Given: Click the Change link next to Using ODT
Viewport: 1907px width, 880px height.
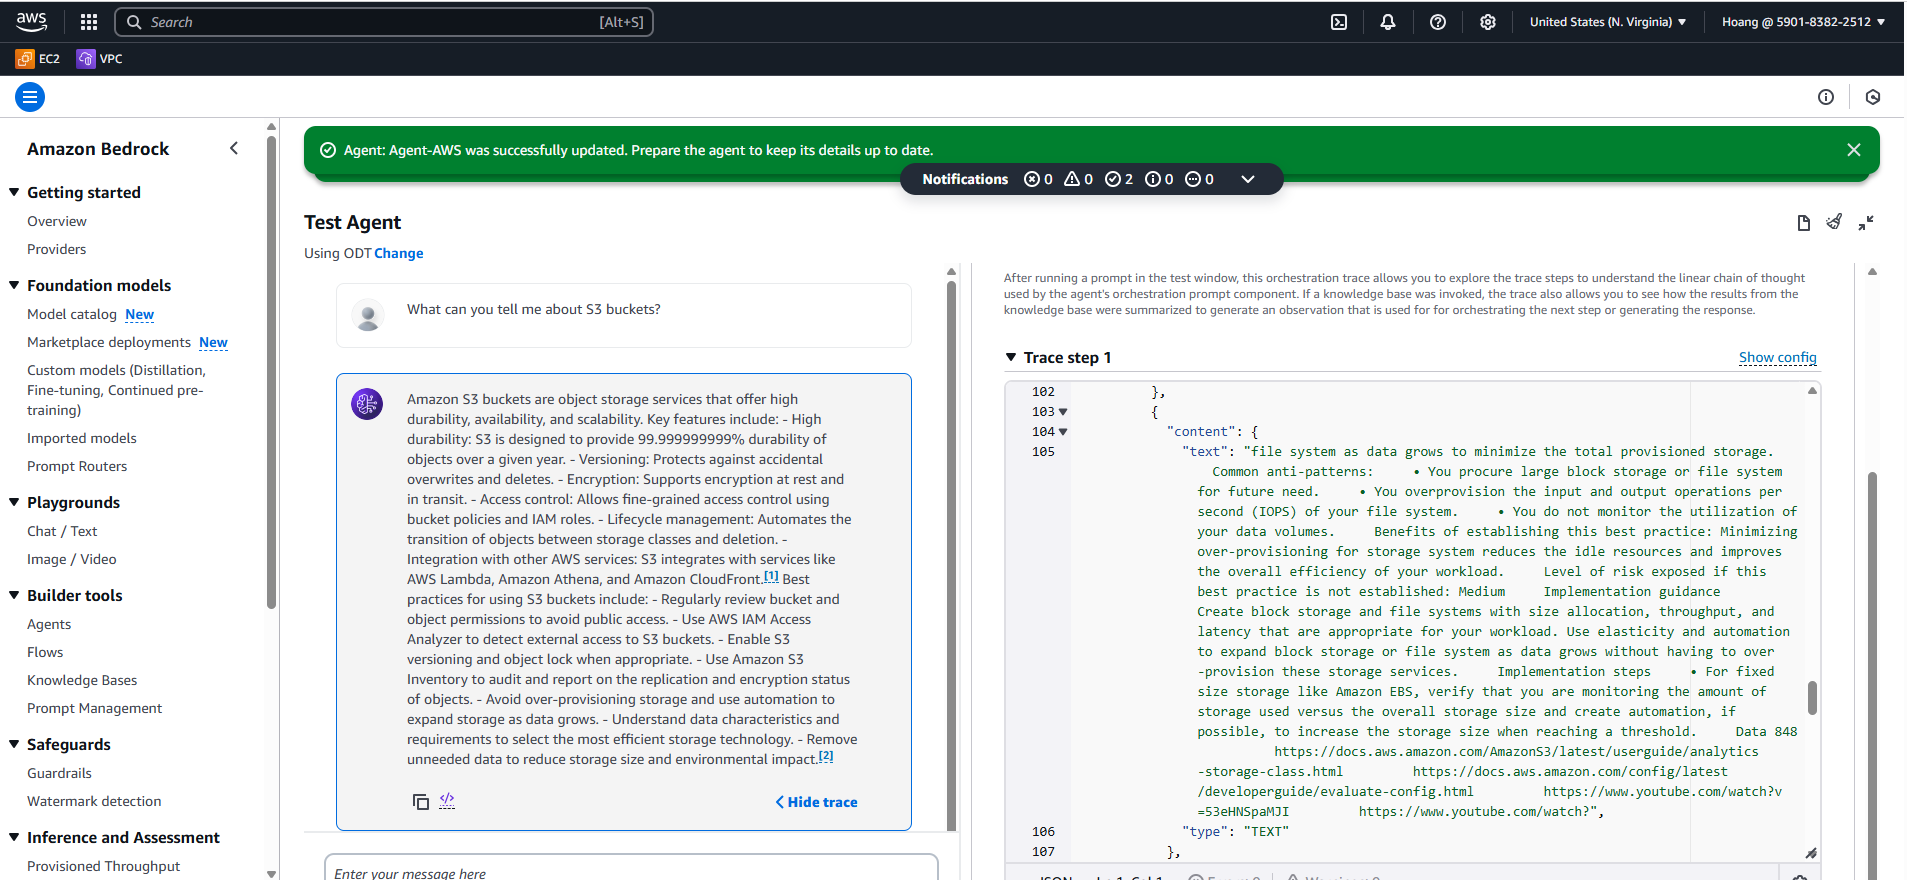Looking at the screenshot, I should 399,253.
